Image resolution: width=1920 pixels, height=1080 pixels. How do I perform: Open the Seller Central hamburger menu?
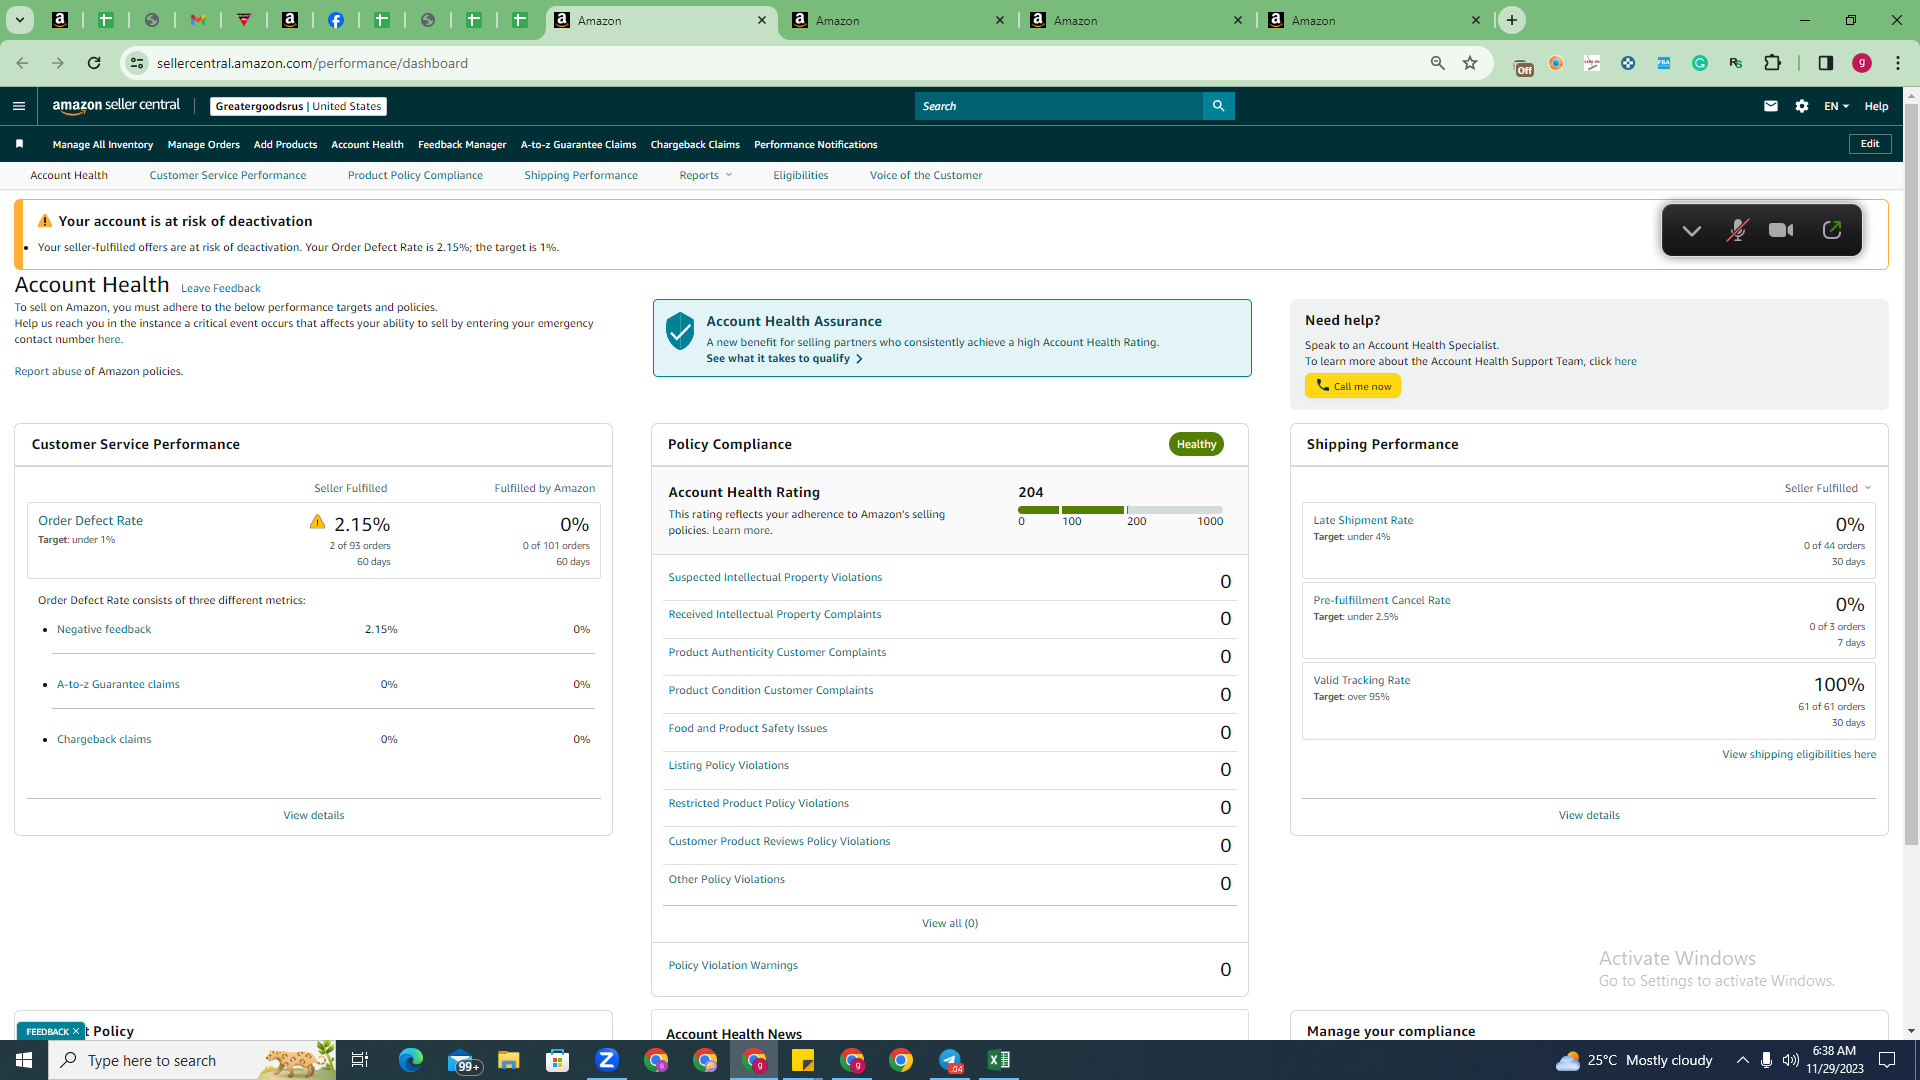point(19,106)
